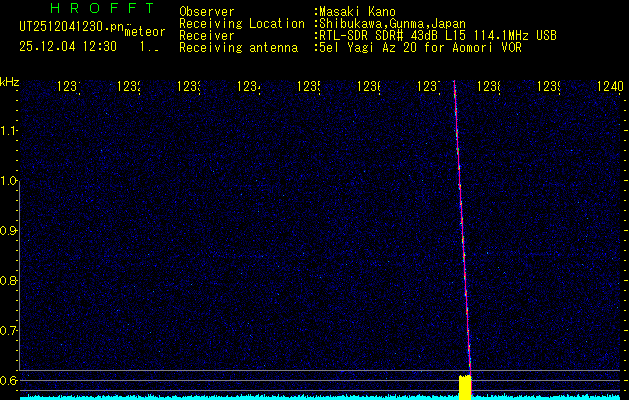Image resolution: width=629 pixels, height=400 pixels.
Task: Click the 0.7 kHz frequency tick
Action: pyautogui.click(x=10, y=330)
